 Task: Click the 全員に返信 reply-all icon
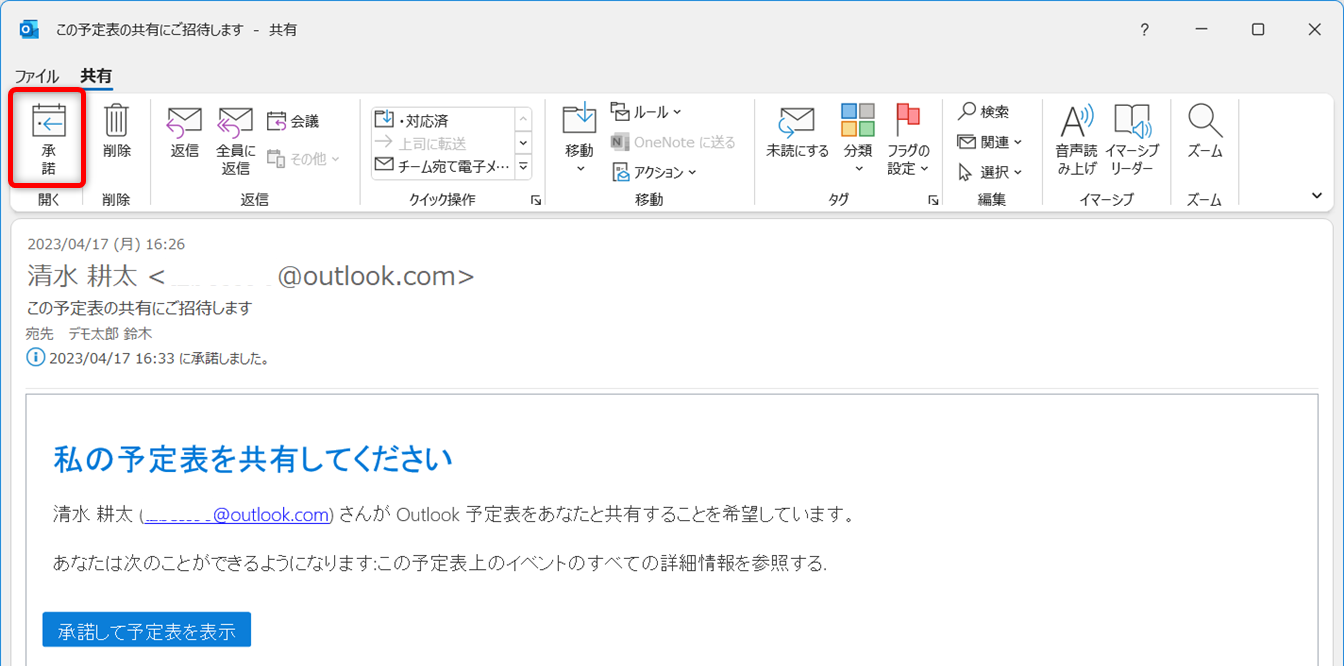point(235,124)
